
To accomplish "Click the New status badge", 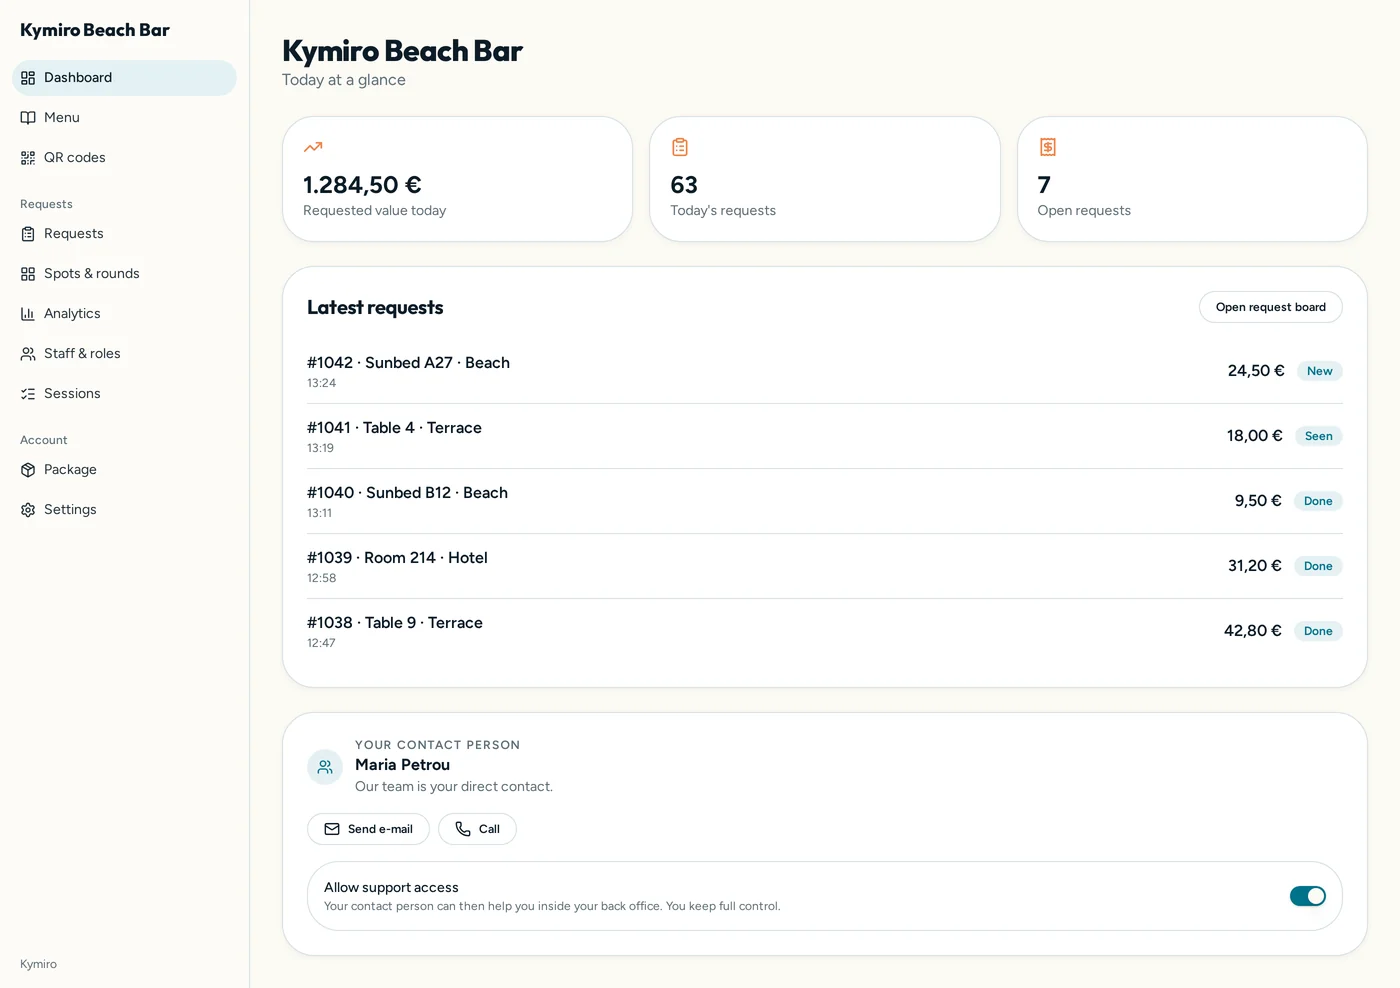I will pos(1319,371).
